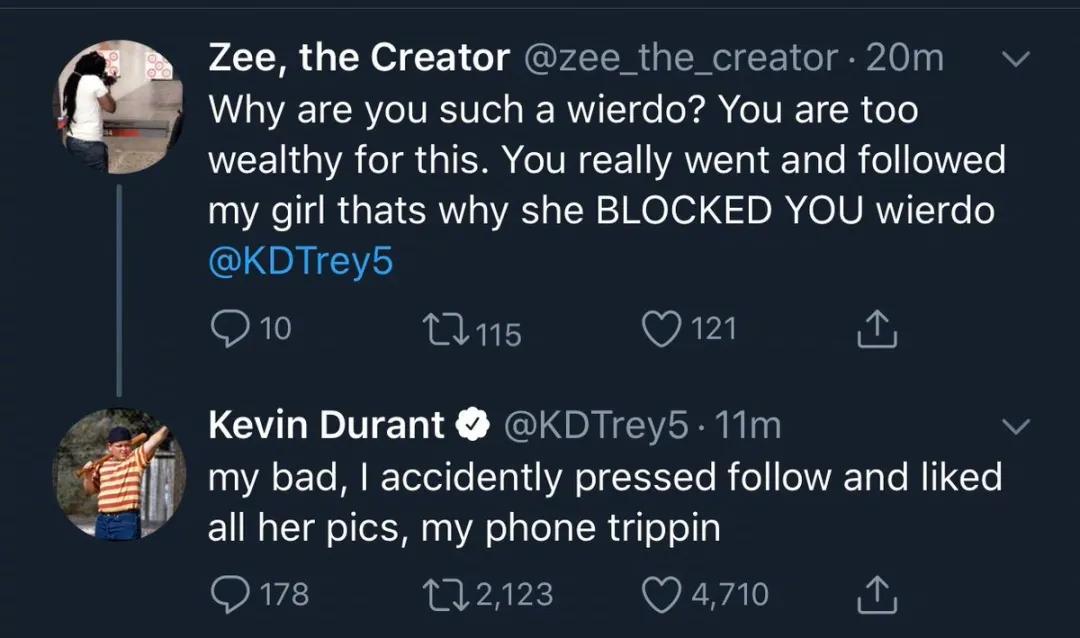Viewport: 1080px width, 638px height.
Task: View Kevin Durant's profile picture
Action: tap(118, 474)
